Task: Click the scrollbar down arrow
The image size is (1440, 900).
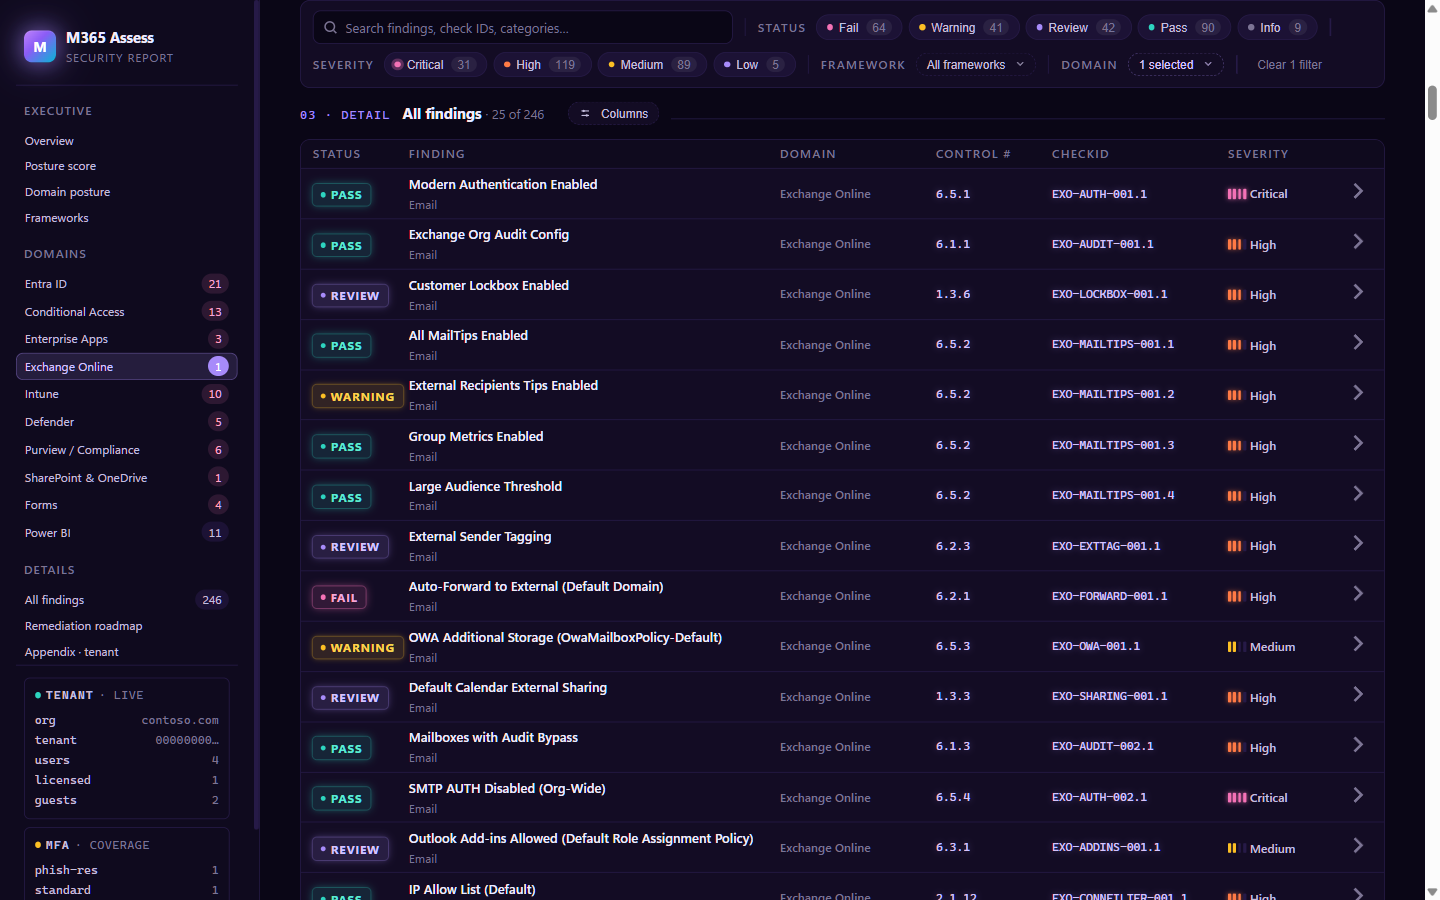Action: [1432, 891]
